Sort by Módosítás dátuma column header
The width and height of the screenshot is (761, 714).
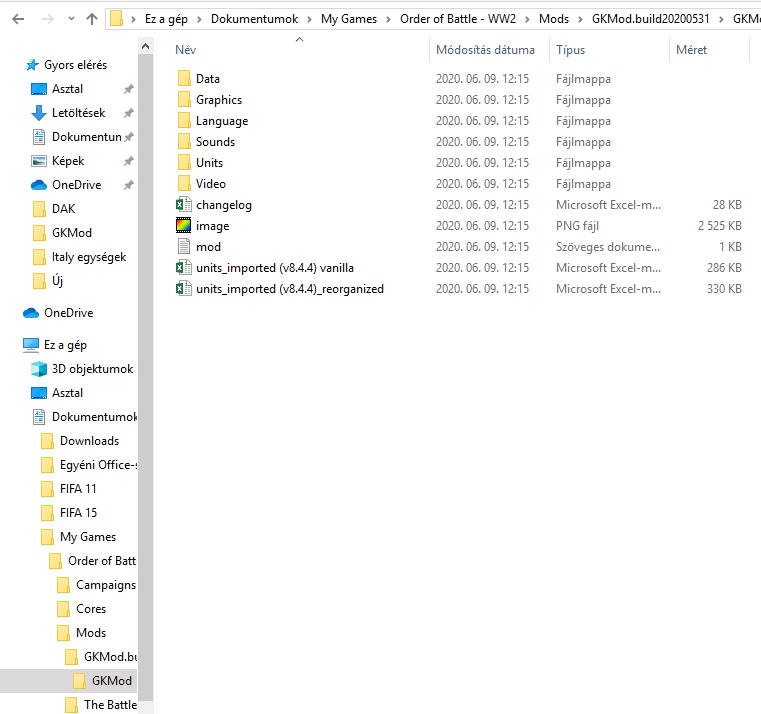point(485,50)
